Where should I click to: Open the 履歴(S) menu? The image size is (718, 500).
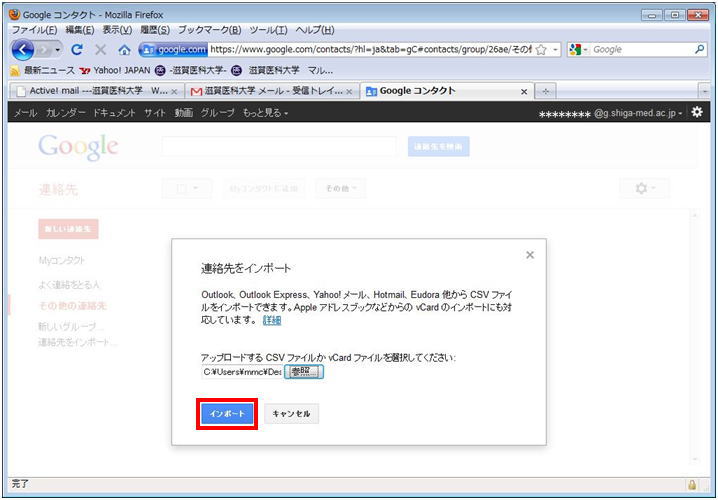[x=155, y=30]
